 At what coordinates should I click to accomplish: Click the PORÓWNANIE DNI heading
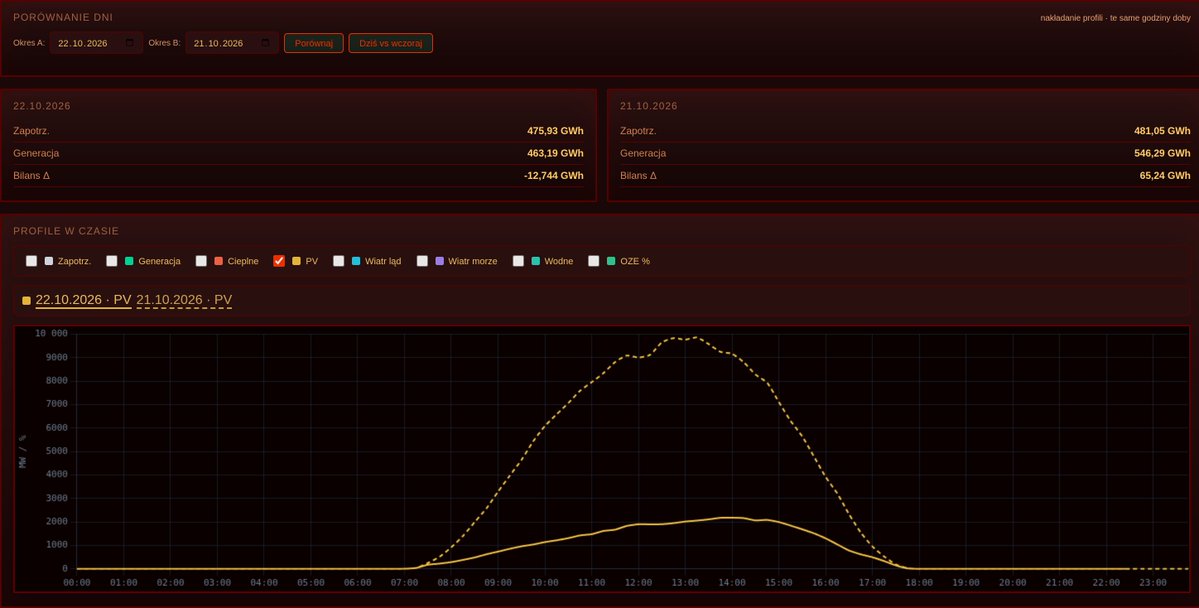[x=63, y=17]
